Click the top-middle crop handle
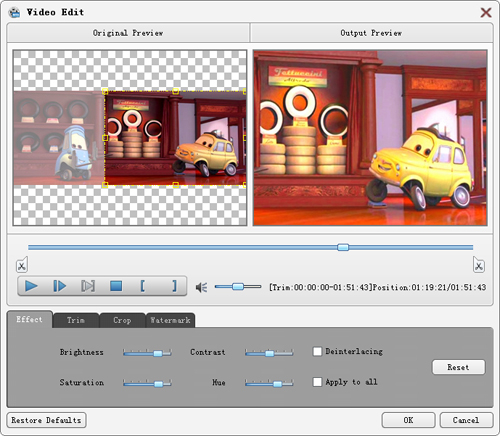 (x=176, y=91)
